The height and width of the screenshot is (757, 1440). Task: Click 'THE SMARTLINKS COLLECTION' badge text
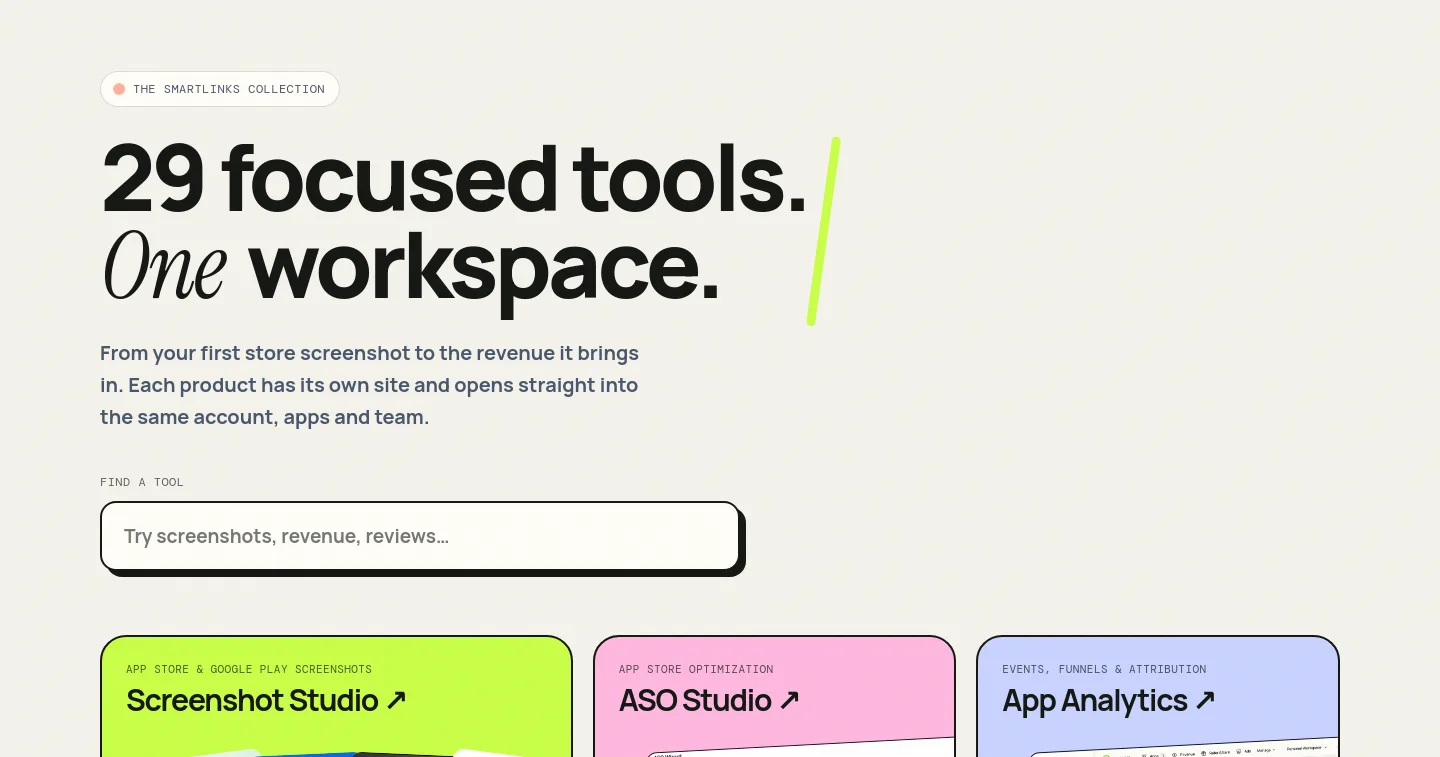click(229, 89)
